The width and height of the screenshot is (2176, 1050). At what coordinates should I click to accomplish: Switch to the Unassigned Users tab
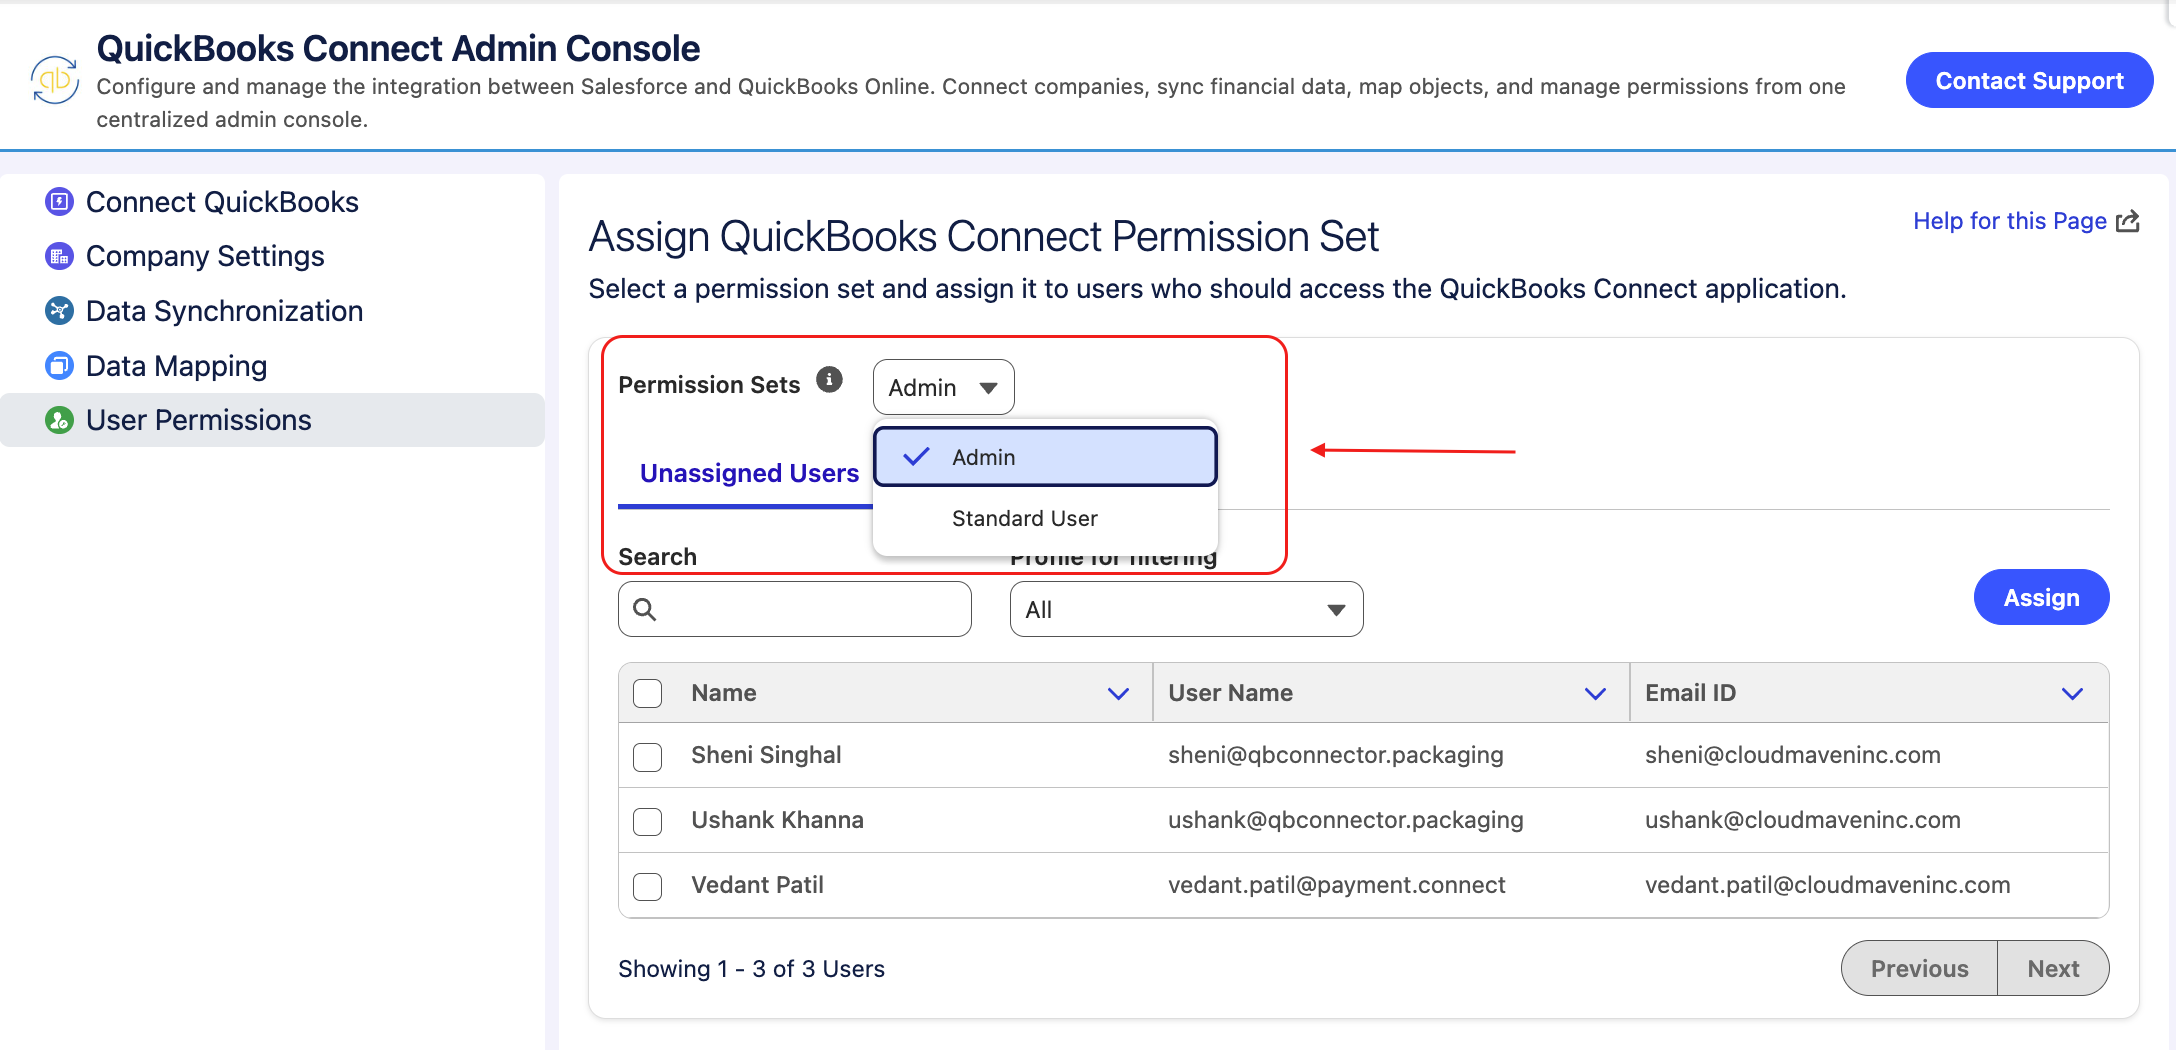[x=749, y=473]
